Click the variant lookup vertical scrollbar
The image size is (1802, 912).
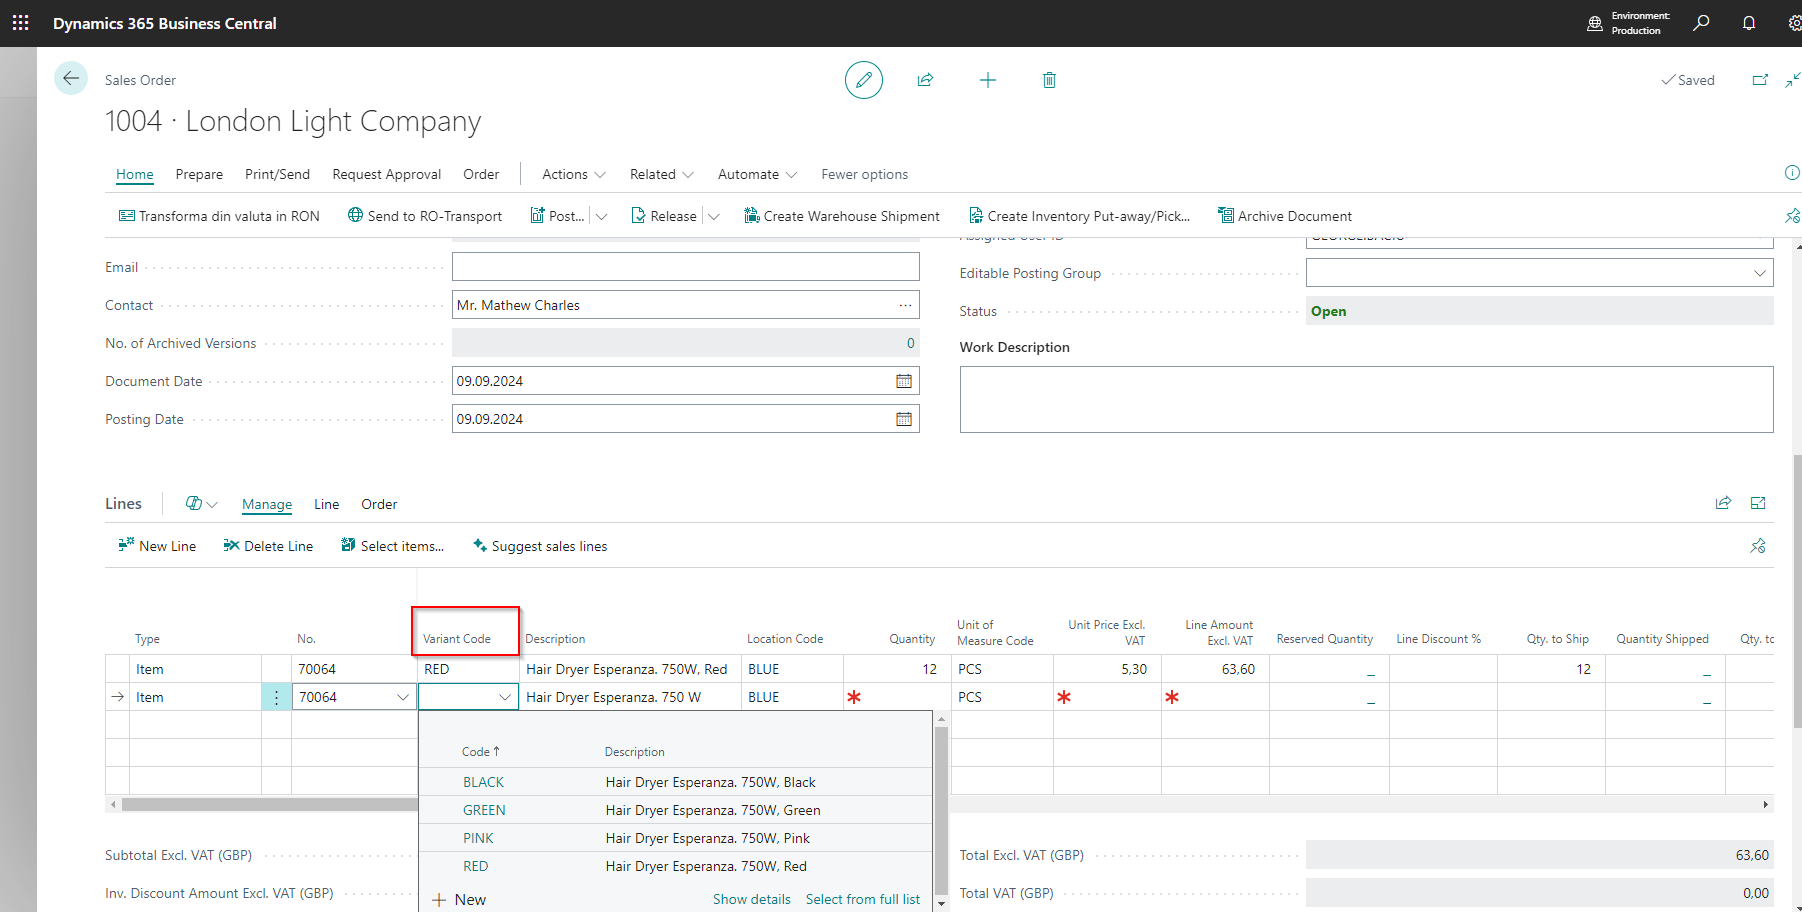[941, 810]
